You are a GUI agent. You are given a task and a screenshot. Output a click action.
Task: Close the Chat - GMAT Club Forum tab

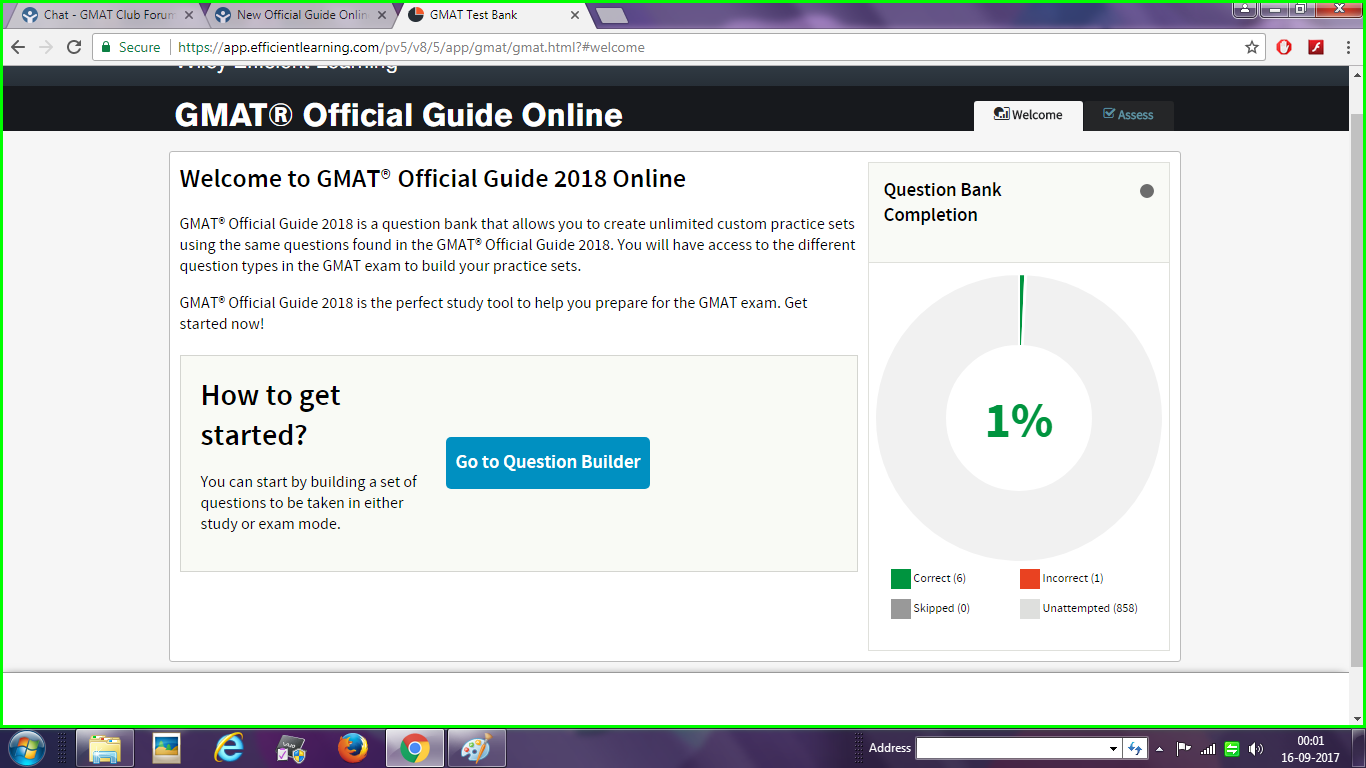click(188, 15)
